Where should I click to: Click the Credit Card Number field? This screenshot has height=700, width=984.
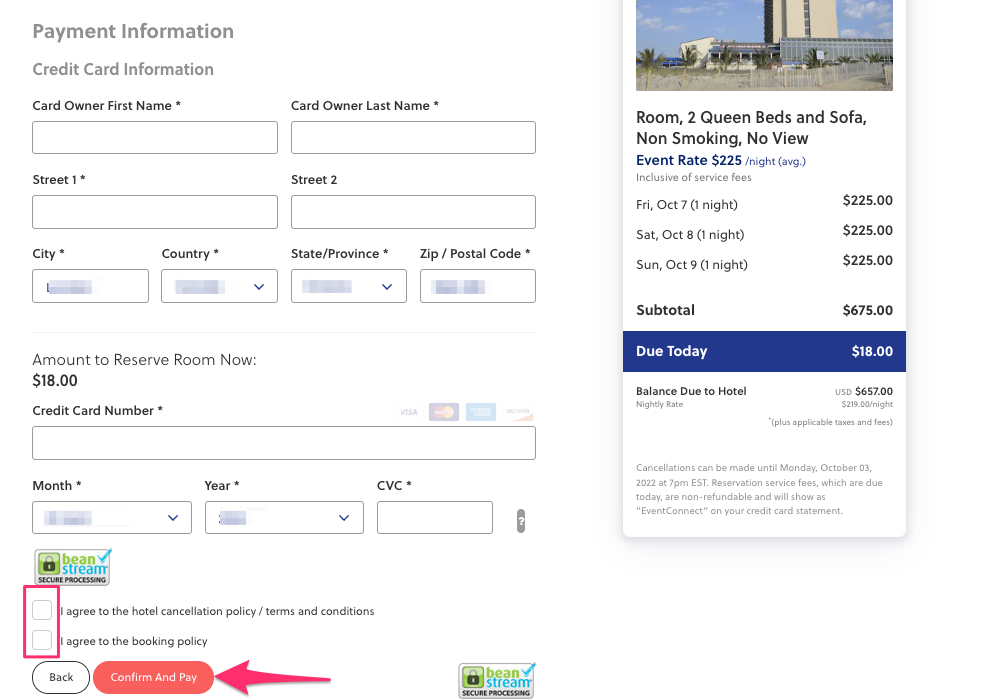coord(284,443)
